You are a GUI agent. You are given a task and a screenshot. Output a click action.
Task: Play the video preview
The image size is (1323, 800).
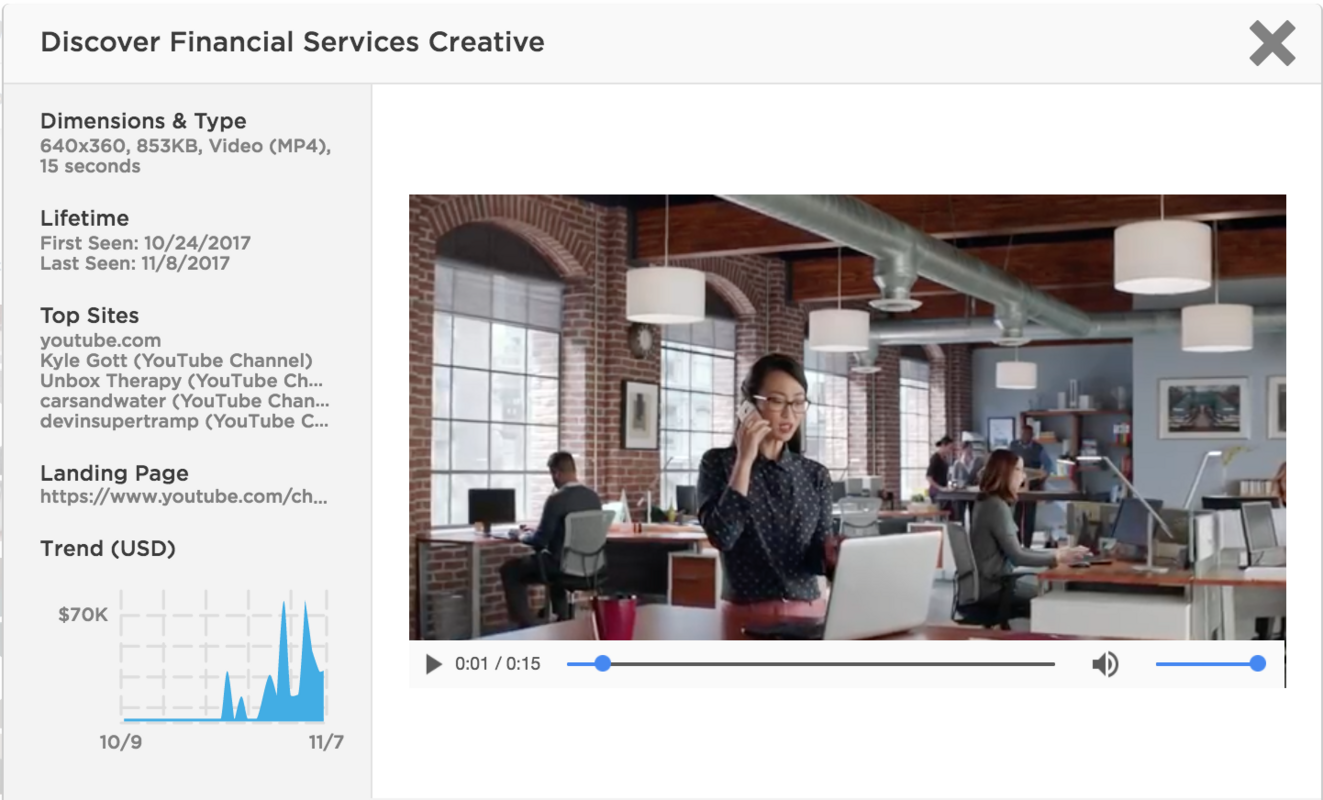click(432, 663)
